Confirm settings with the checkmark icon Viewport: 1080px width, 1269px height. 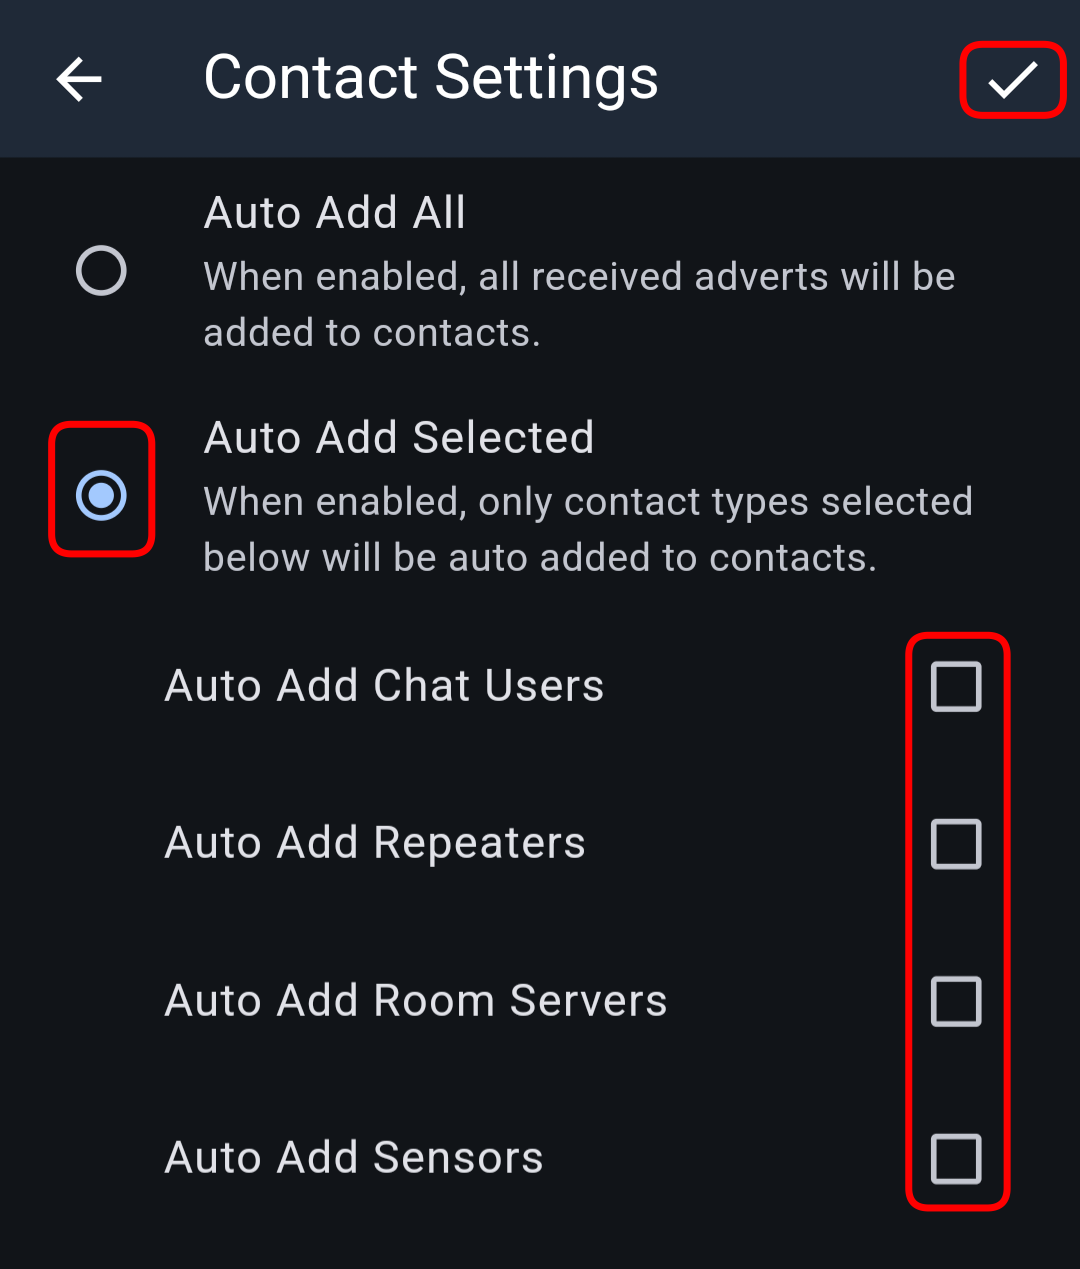click(x=1013, y=80)
